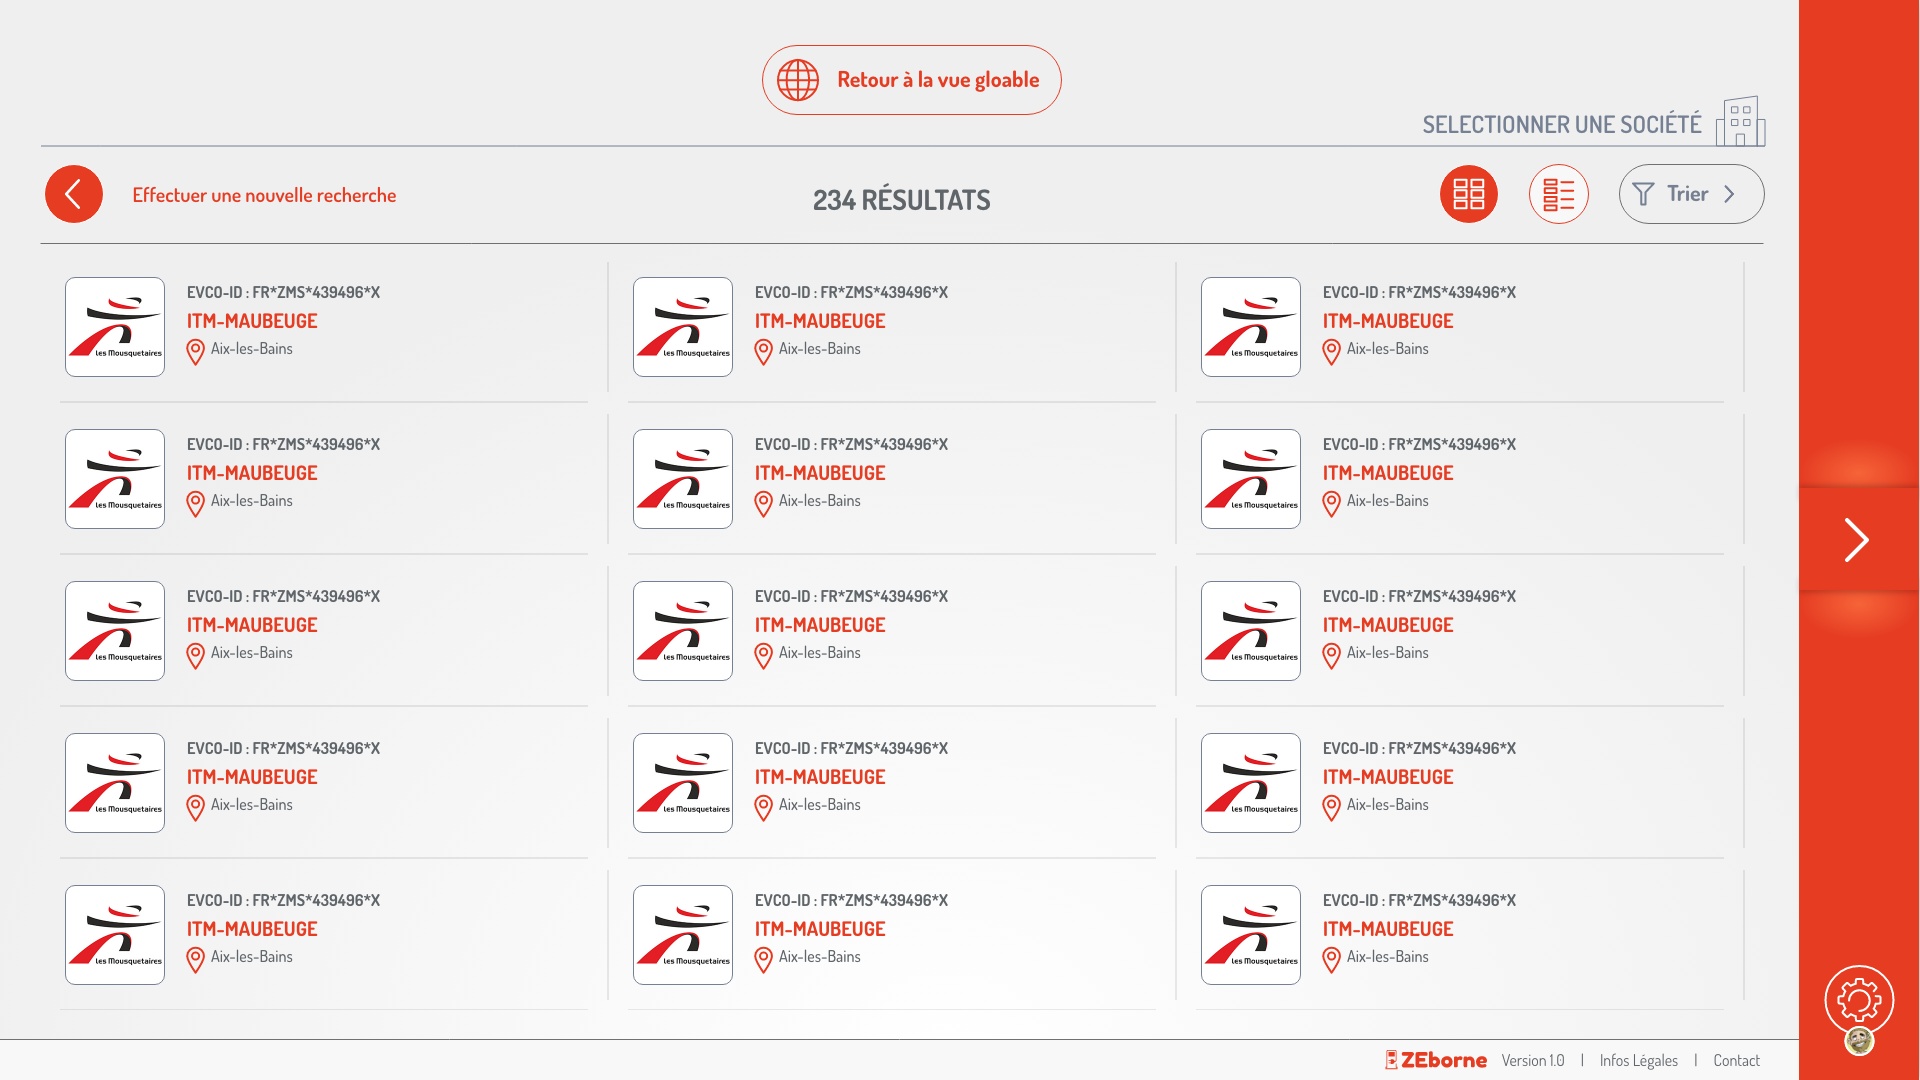Click the funnel filter icon

pos(1643,194)
